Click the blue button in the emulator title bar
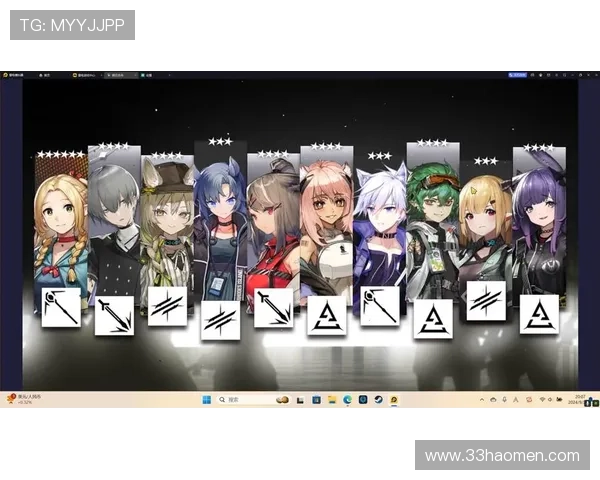Screen dimensions: 600x480 click(517, 73)
